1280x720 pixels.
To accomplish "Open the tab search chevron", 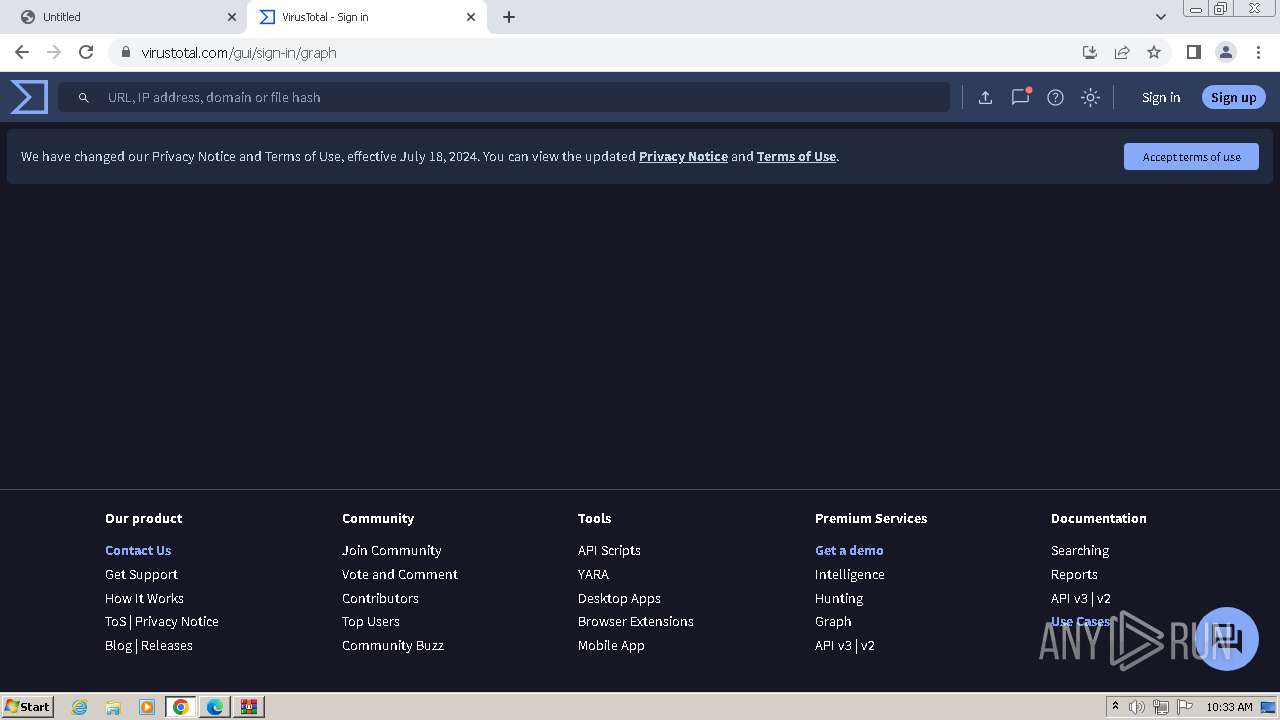I will [1161, 17].
